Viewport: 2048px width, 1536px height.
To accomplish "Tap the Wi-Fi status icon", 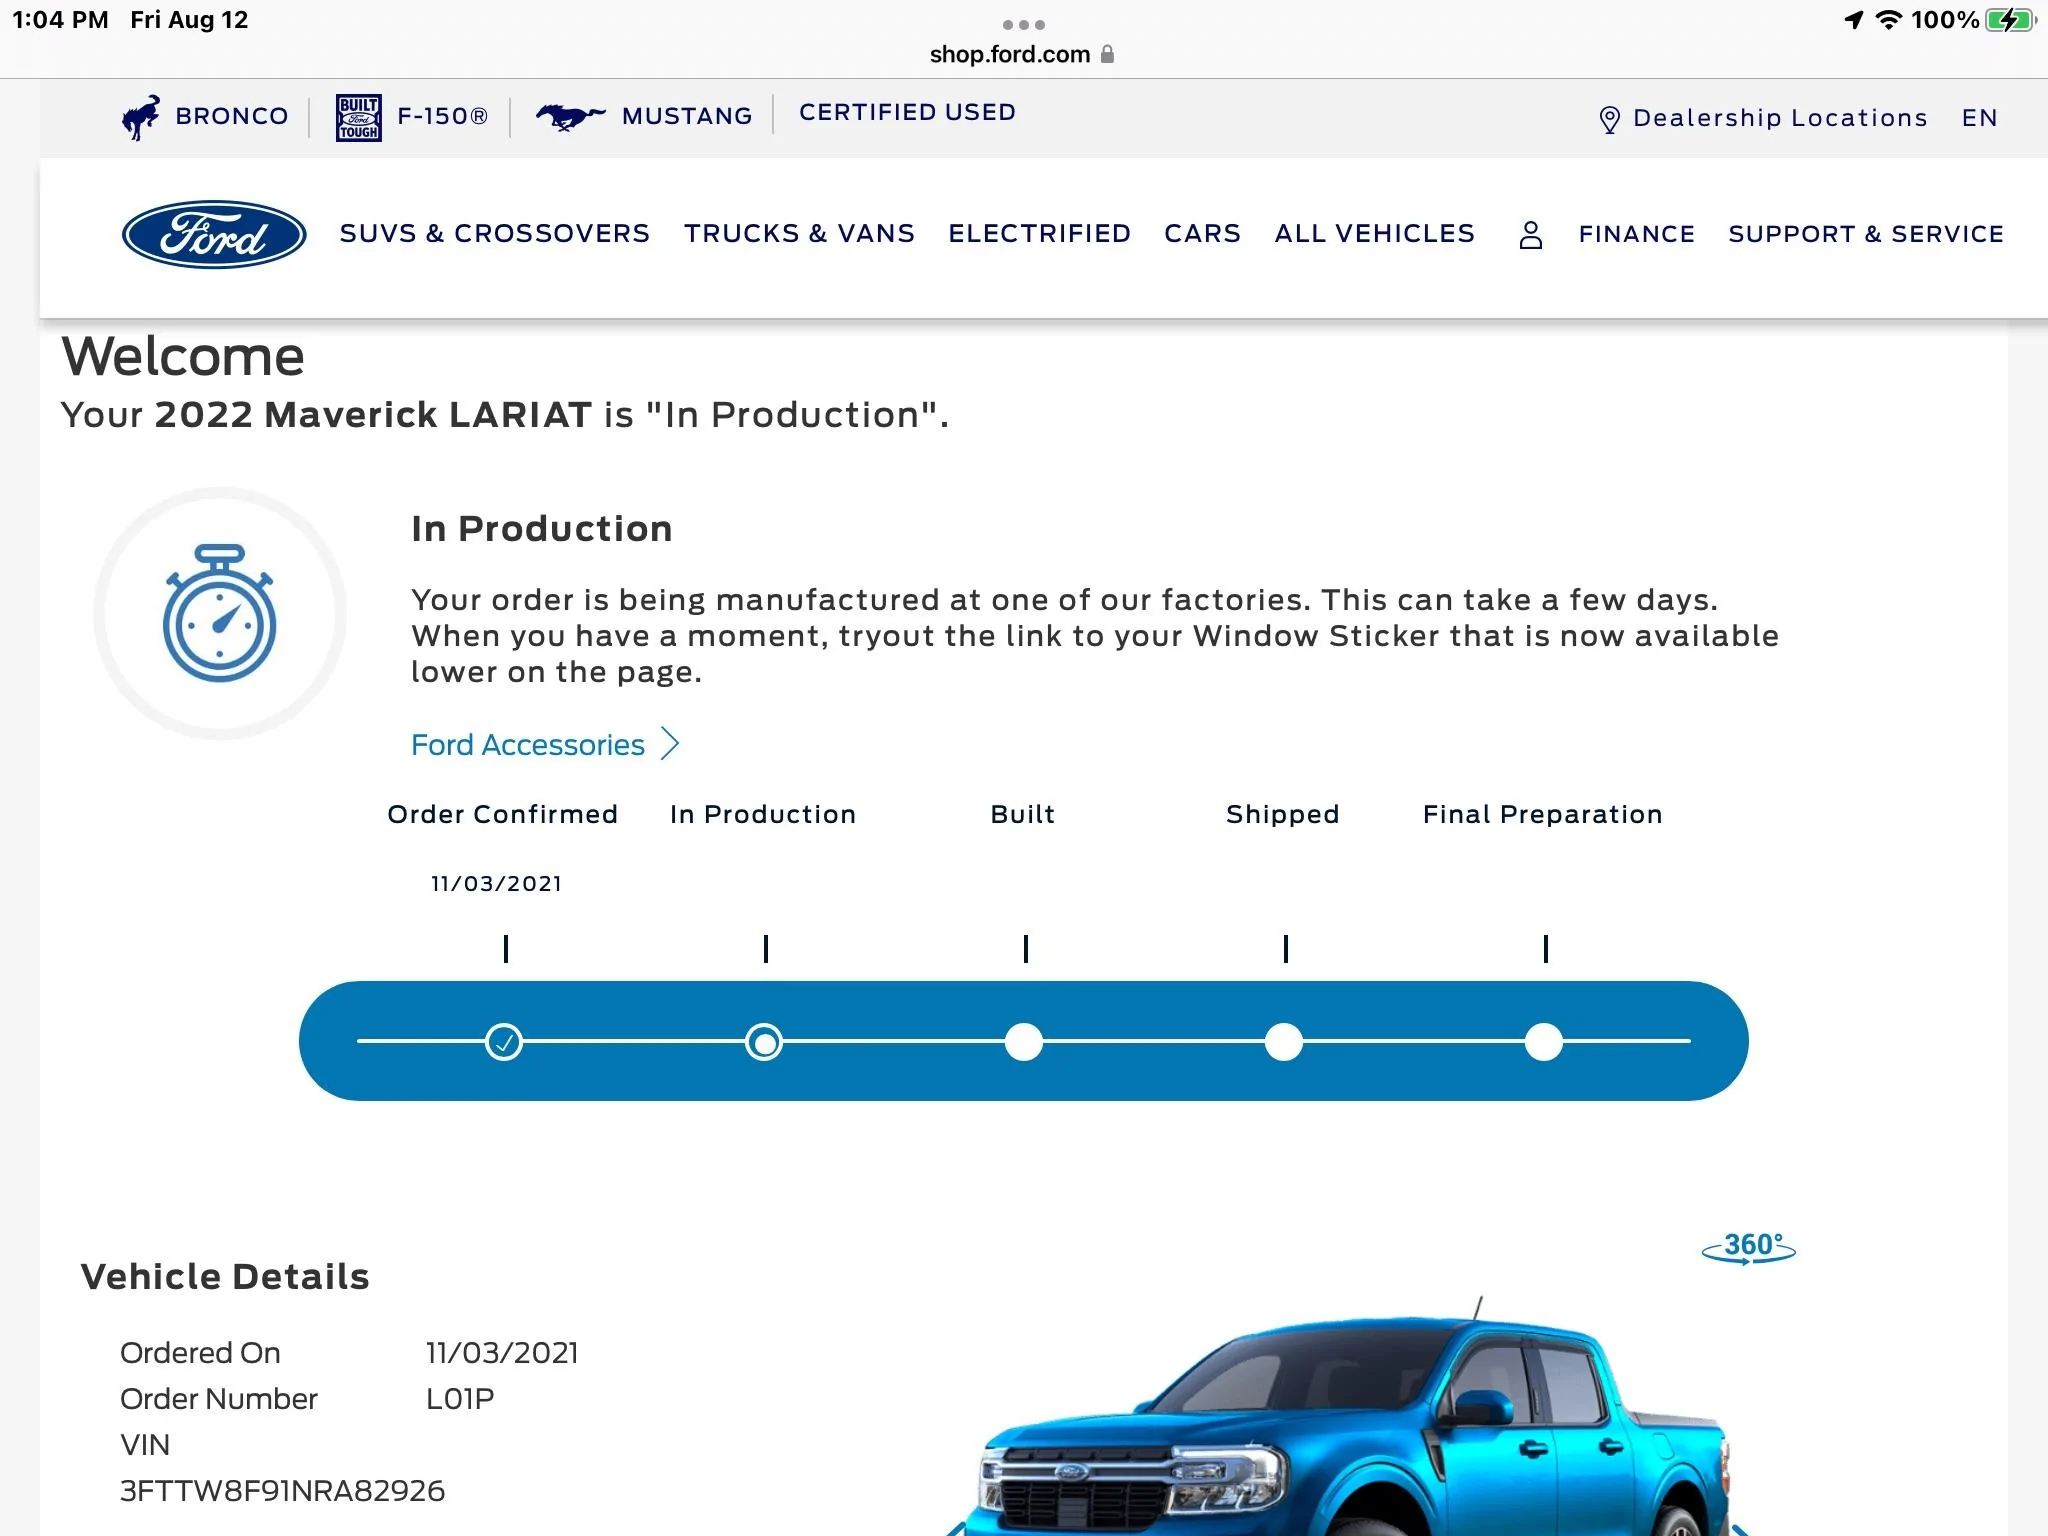I will point(1888,20).
